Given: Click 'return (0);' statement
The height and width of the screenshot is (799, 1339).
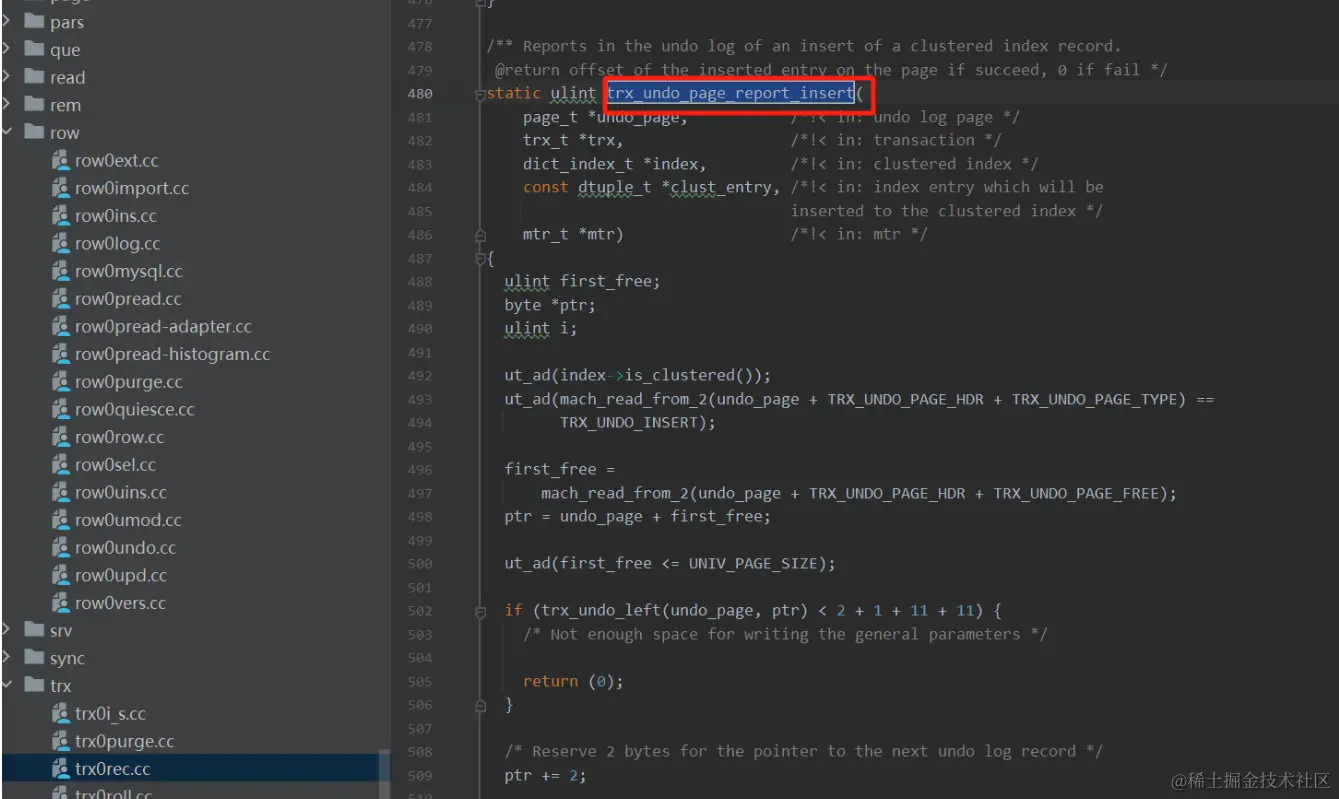Looking at the screenshot, I should [x=573, y=681].
